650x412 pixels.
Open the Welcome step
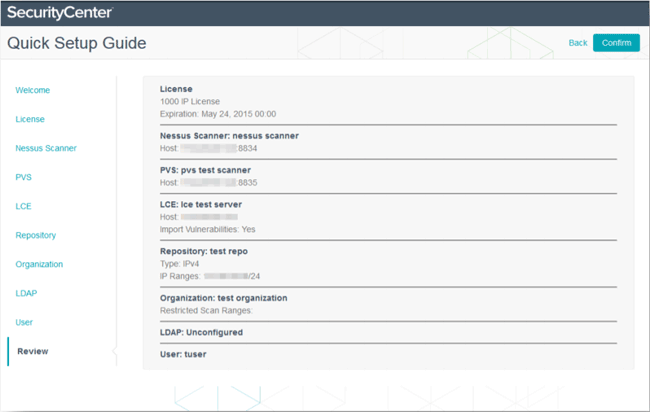click(x=33, y=90)
